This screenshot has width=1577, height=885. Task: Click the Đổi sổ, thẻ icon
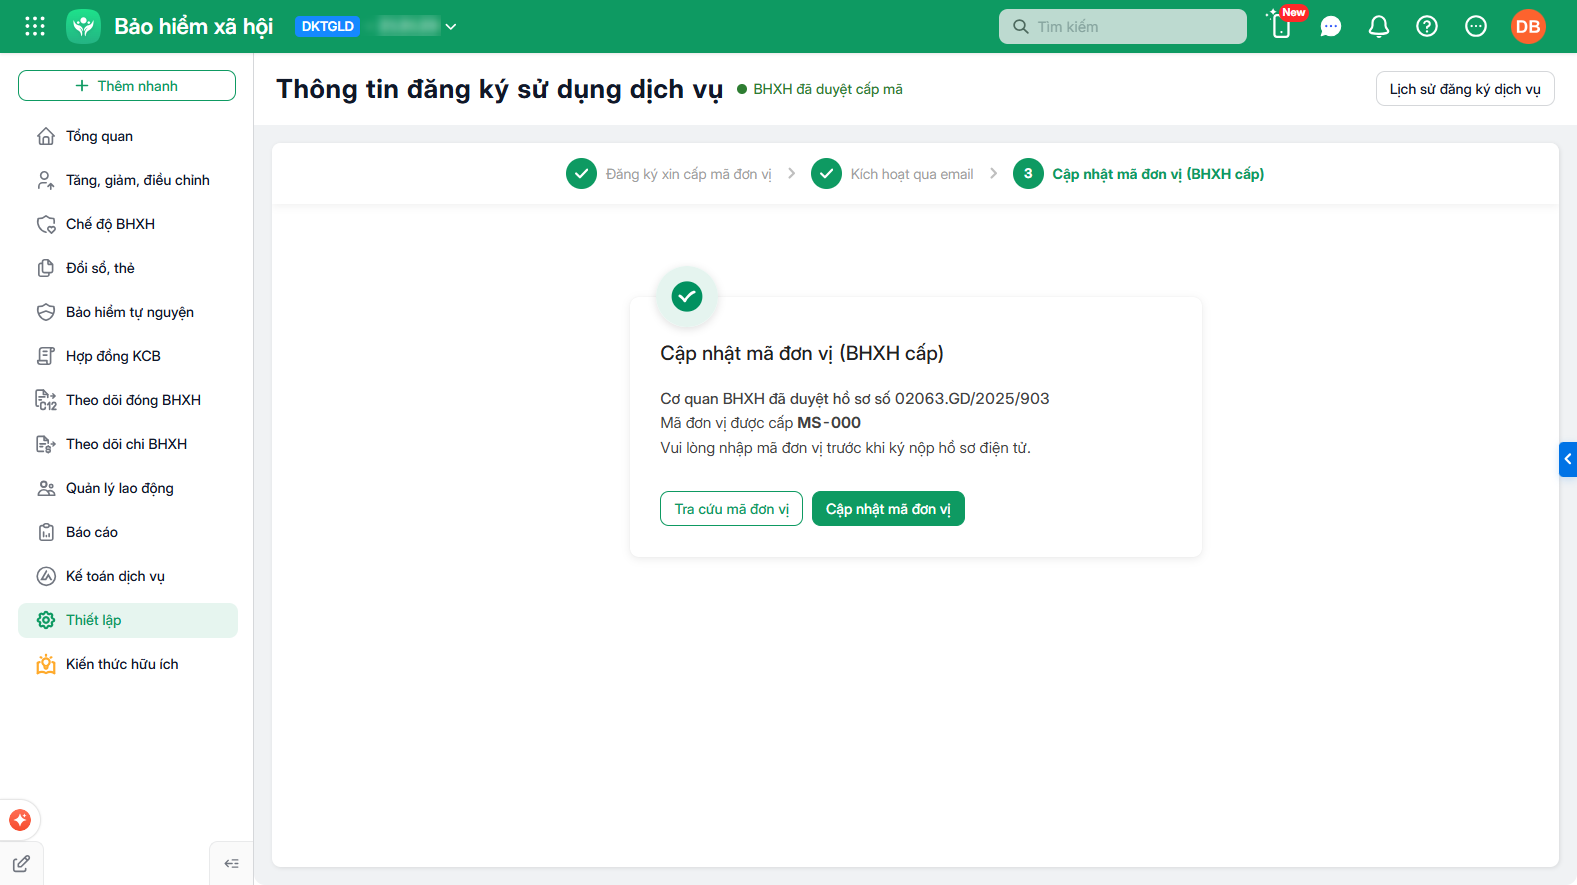pyautogui.click(x=46, y=268)
